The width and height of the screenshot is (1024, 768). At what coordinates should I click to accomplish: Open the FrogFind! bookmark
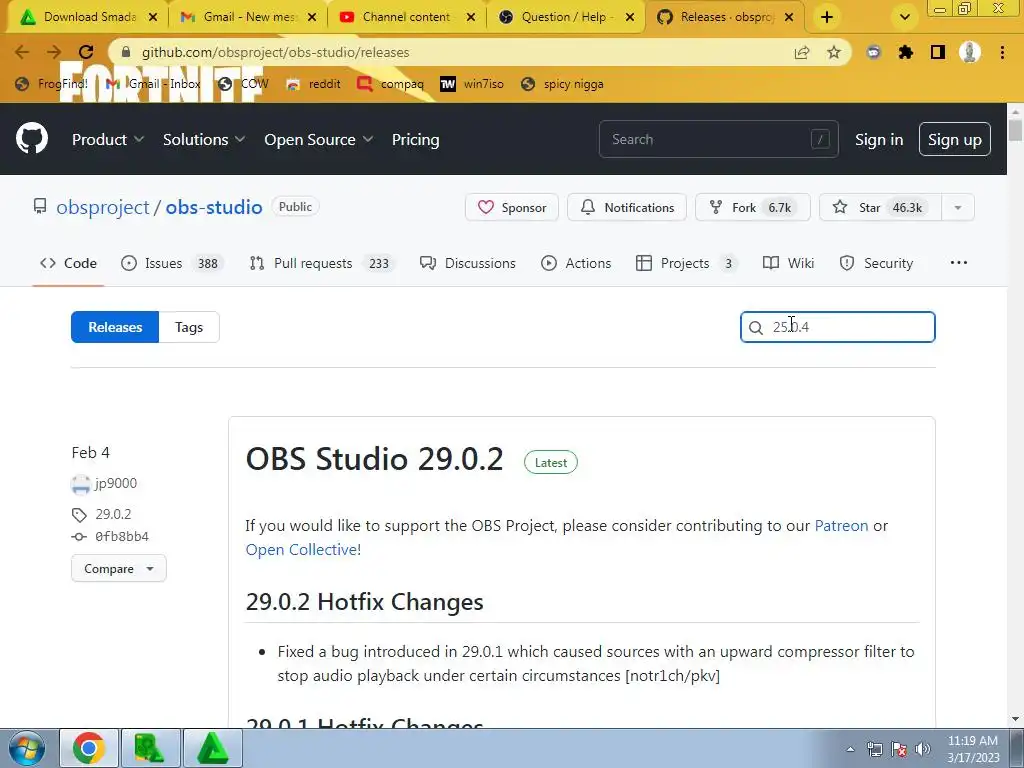(x=52, y=84)
